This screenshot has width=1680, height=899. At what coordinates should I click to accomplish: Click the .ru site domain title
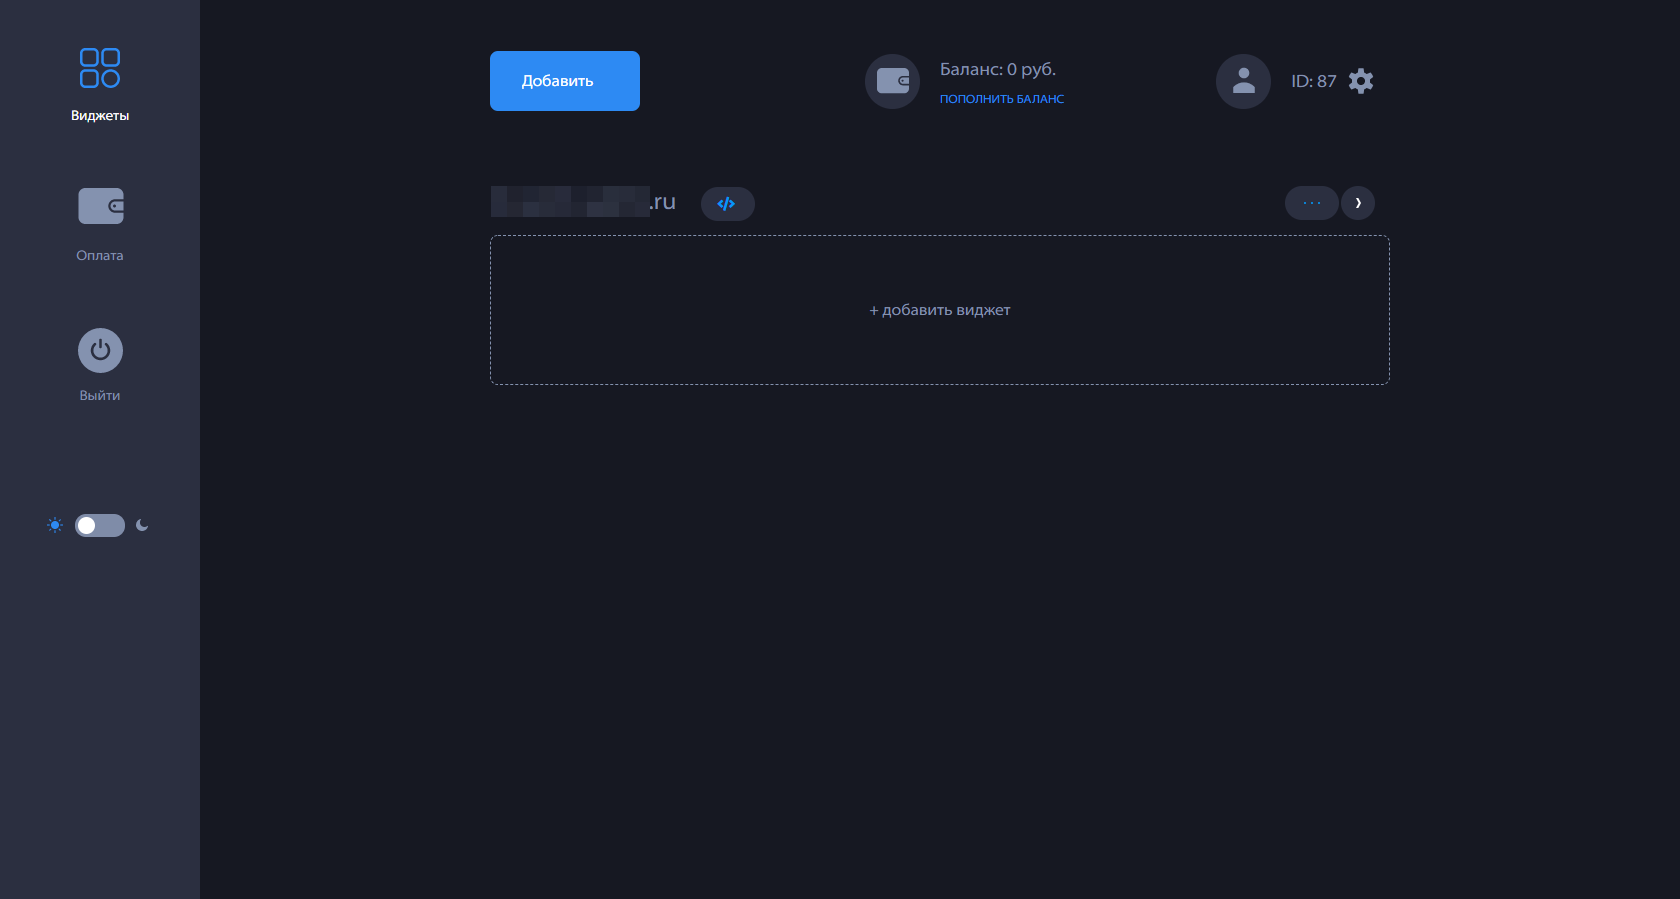[x=583, y=202]
